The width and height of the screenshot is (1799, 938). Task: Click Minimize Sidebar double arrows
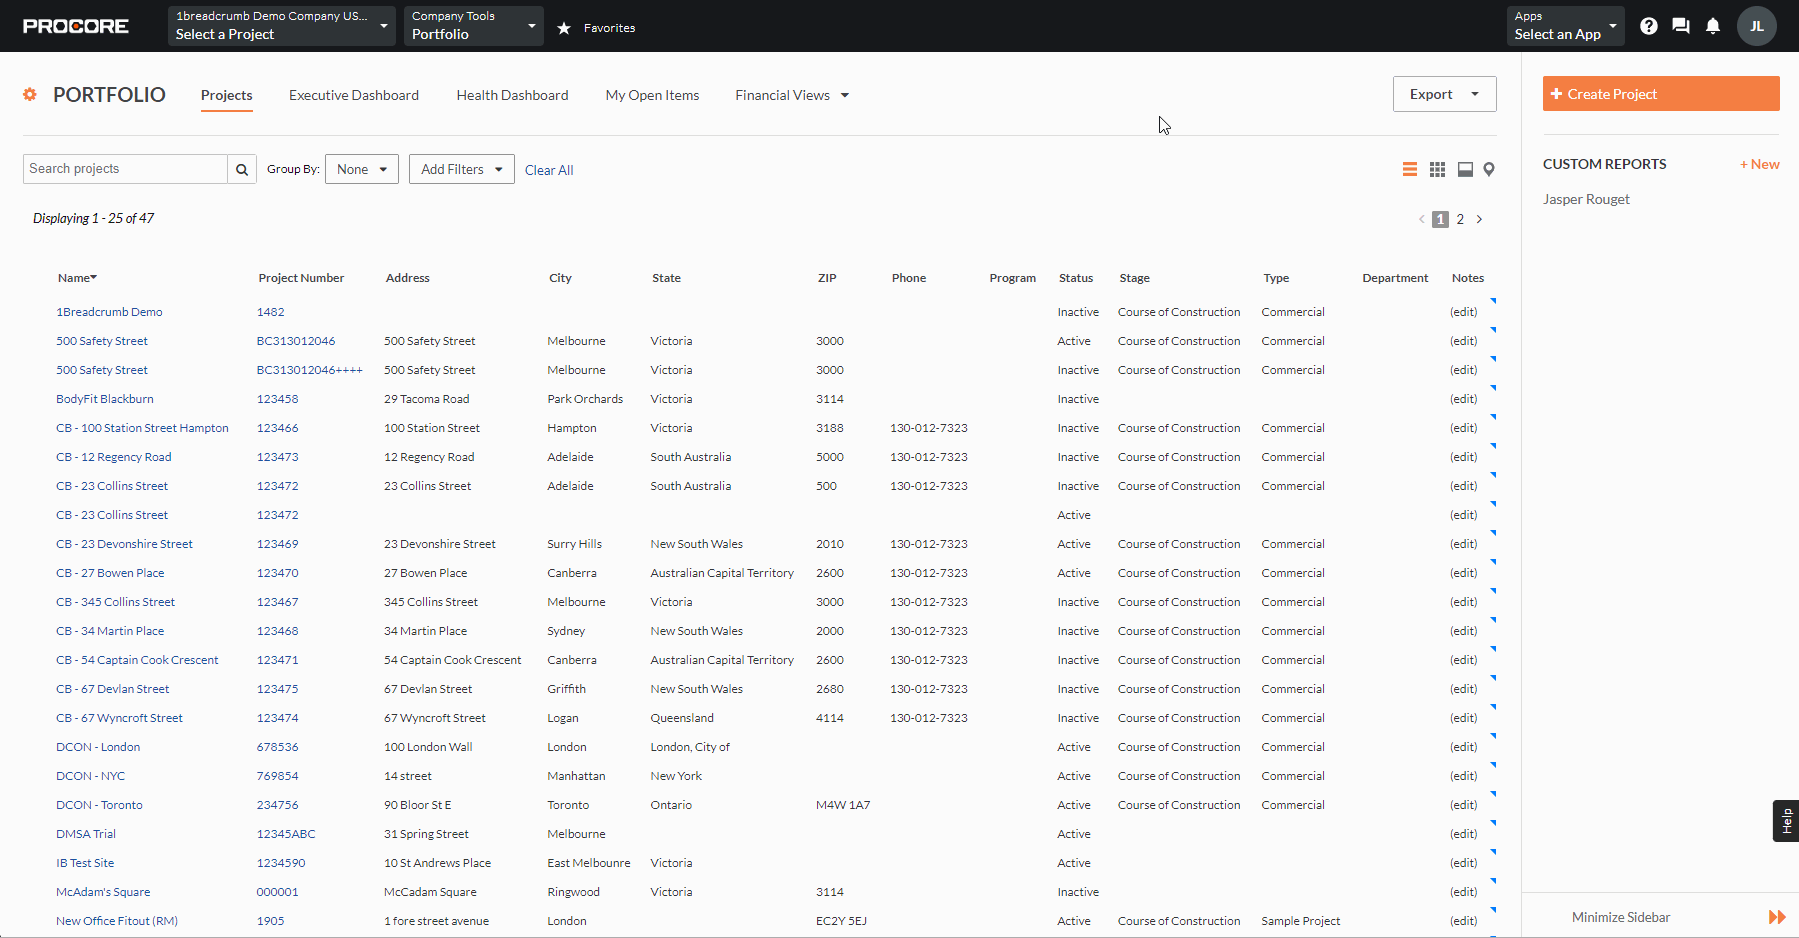point(1777,916)
